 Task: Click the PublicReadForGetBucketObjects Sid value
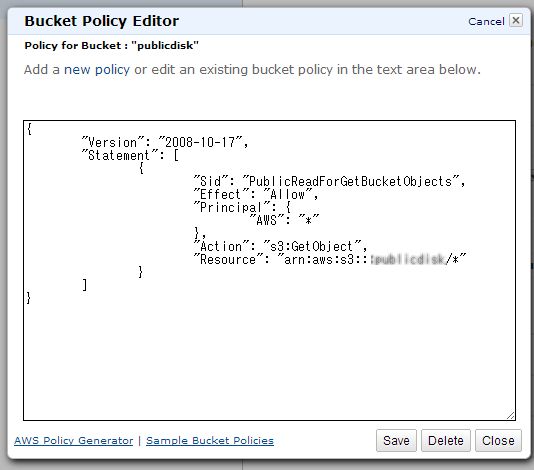click(351, 181)
